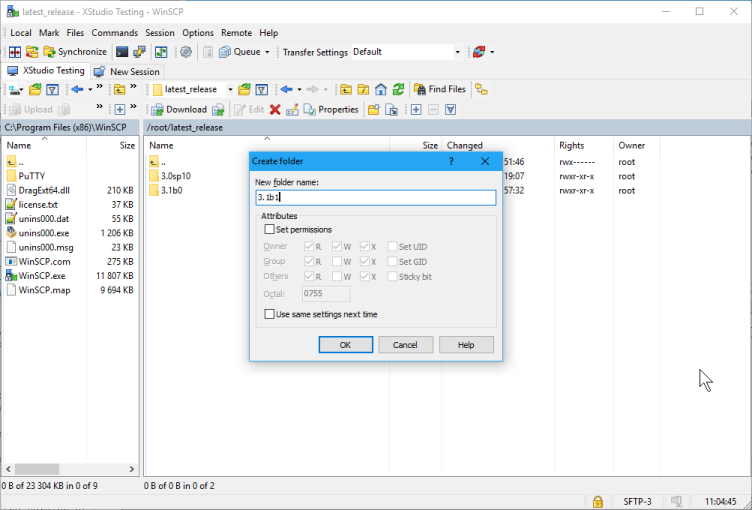Click the Rename icon
This screenshot has width=752, height=510.
coord(292,110)
